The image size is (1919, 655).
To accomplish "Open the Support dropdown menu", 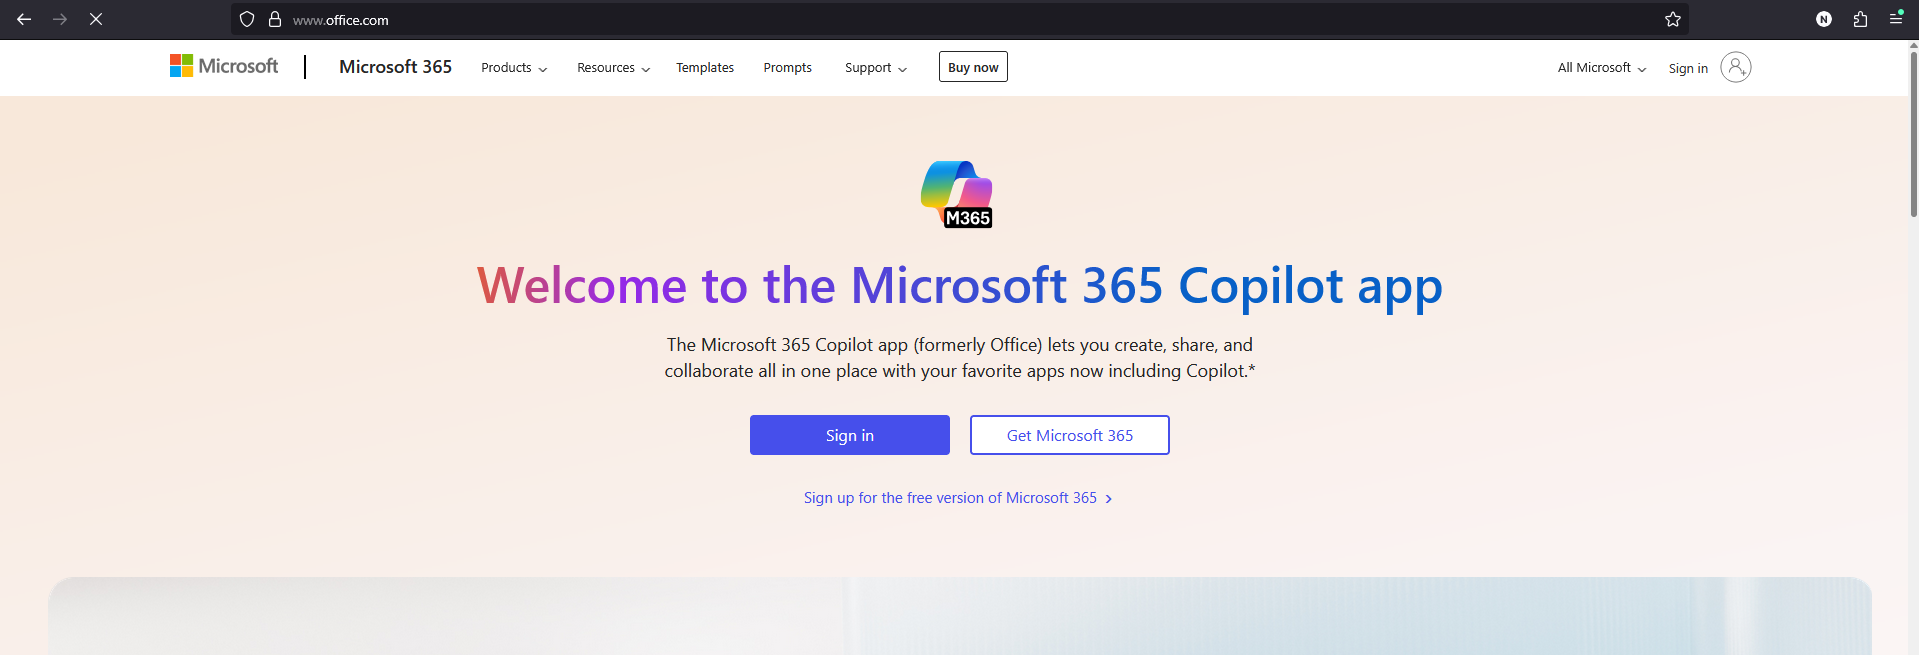I will click(x=876, y=68).
